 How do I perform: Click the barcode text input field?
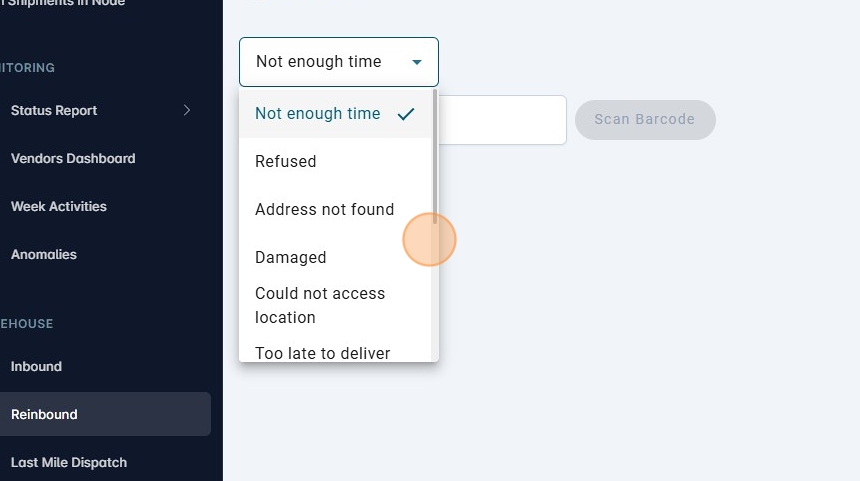(x=503, y=120)
